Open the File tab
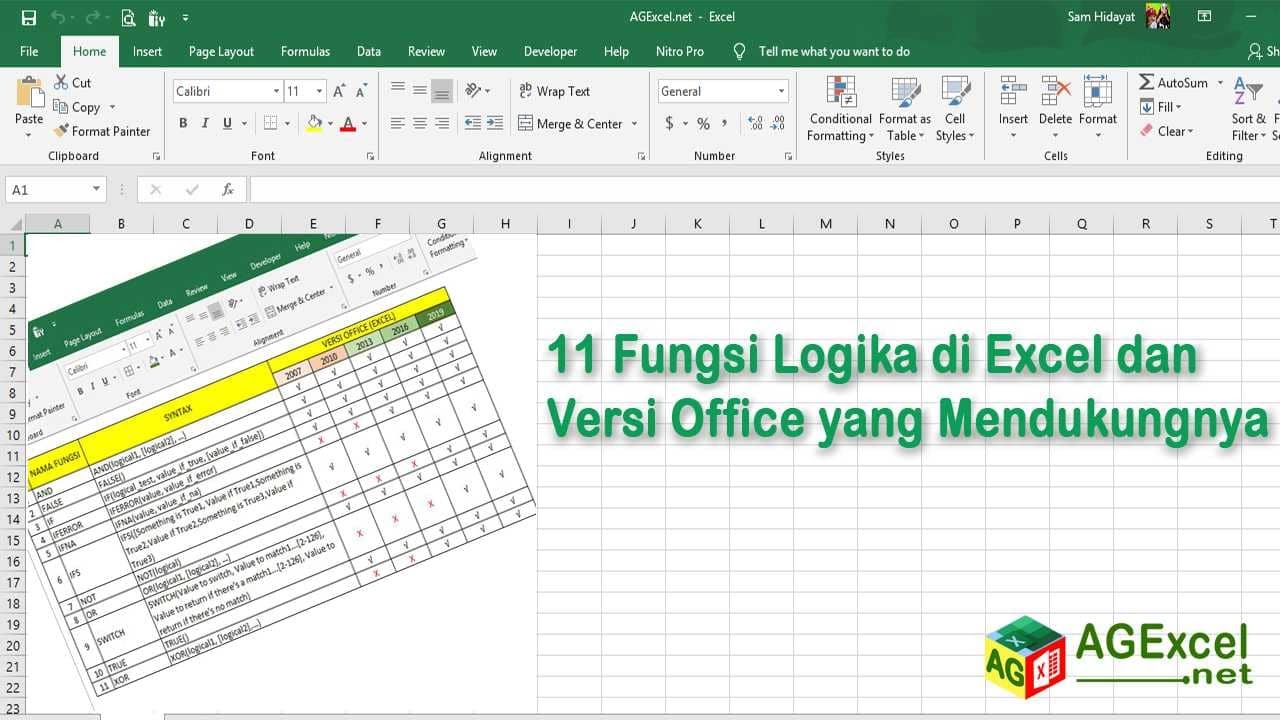This screenshot has height=720, width=1280. click(29, 51)
